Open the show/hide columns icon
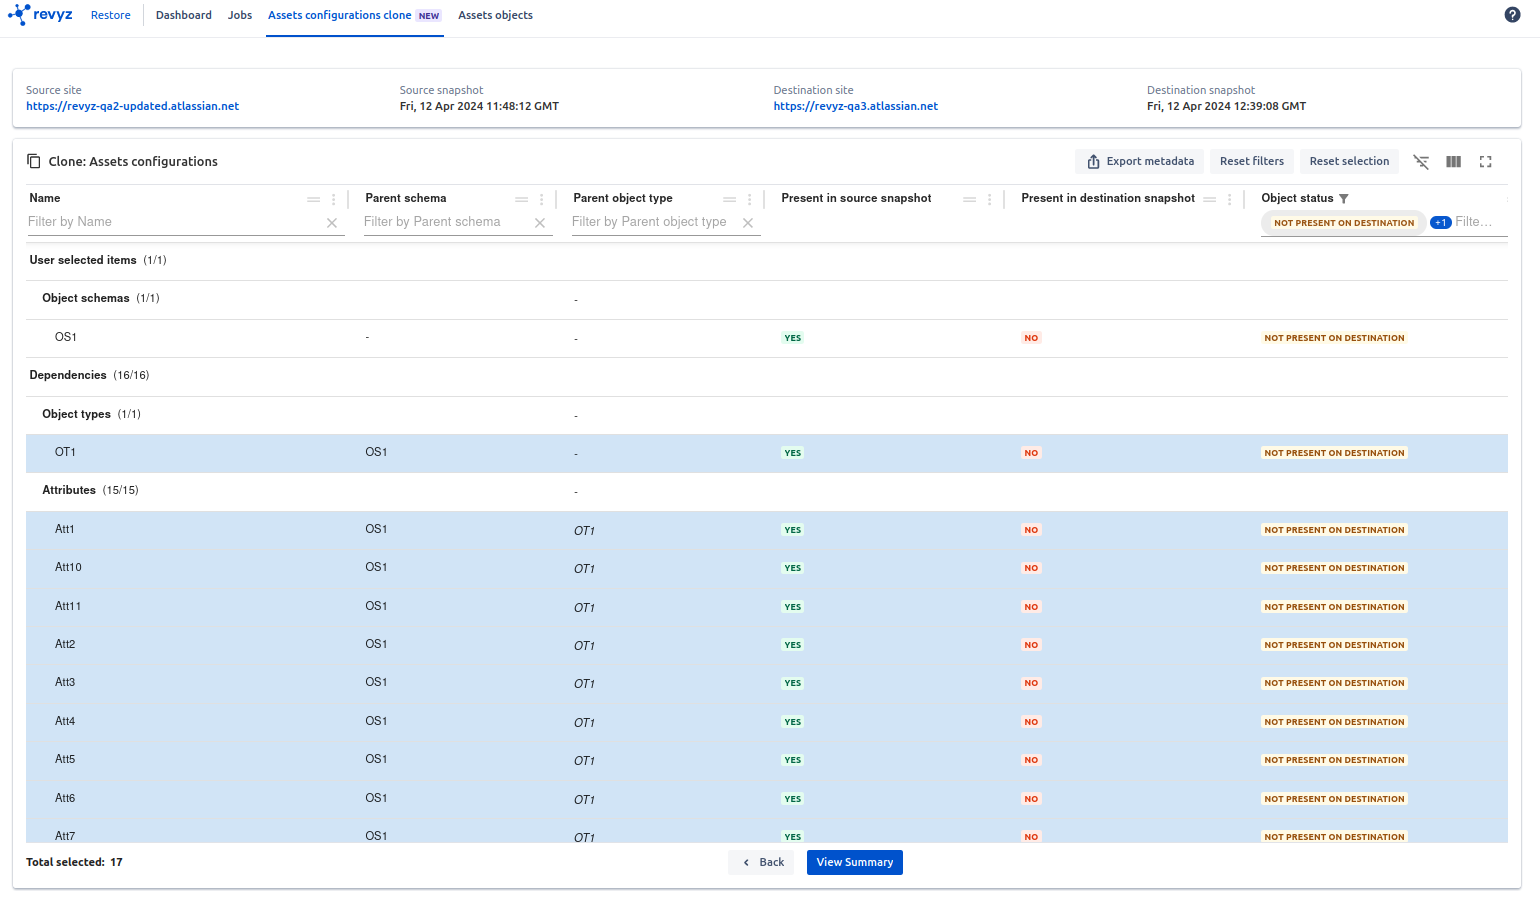Viewport: 1540px width, 904px height. 1454,162
